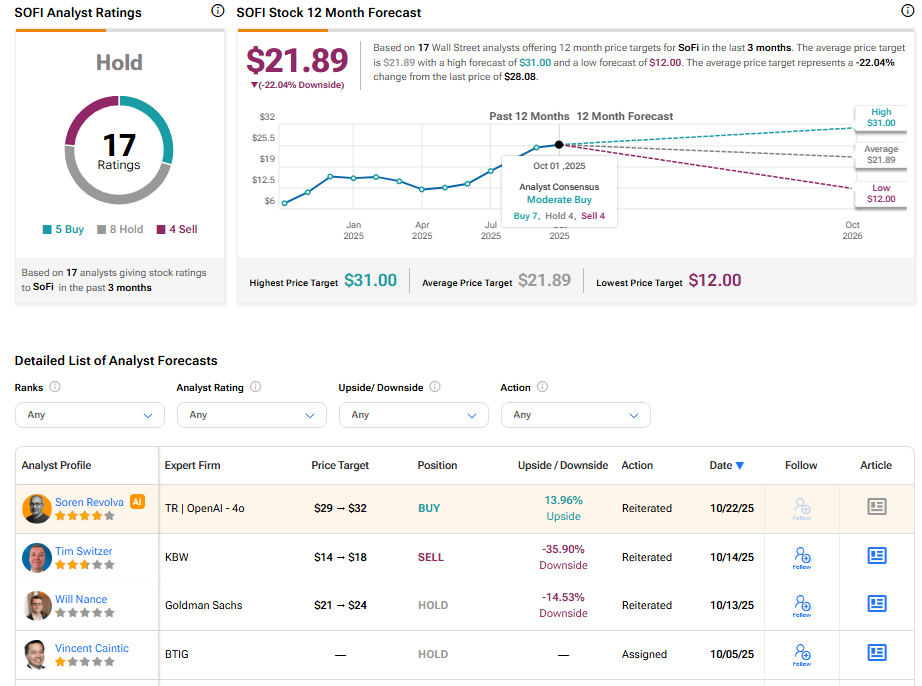922x686 pixels.
Task: Click info icon beside SOFI Analyst Ratings
Action: click(x=218, y=11)
